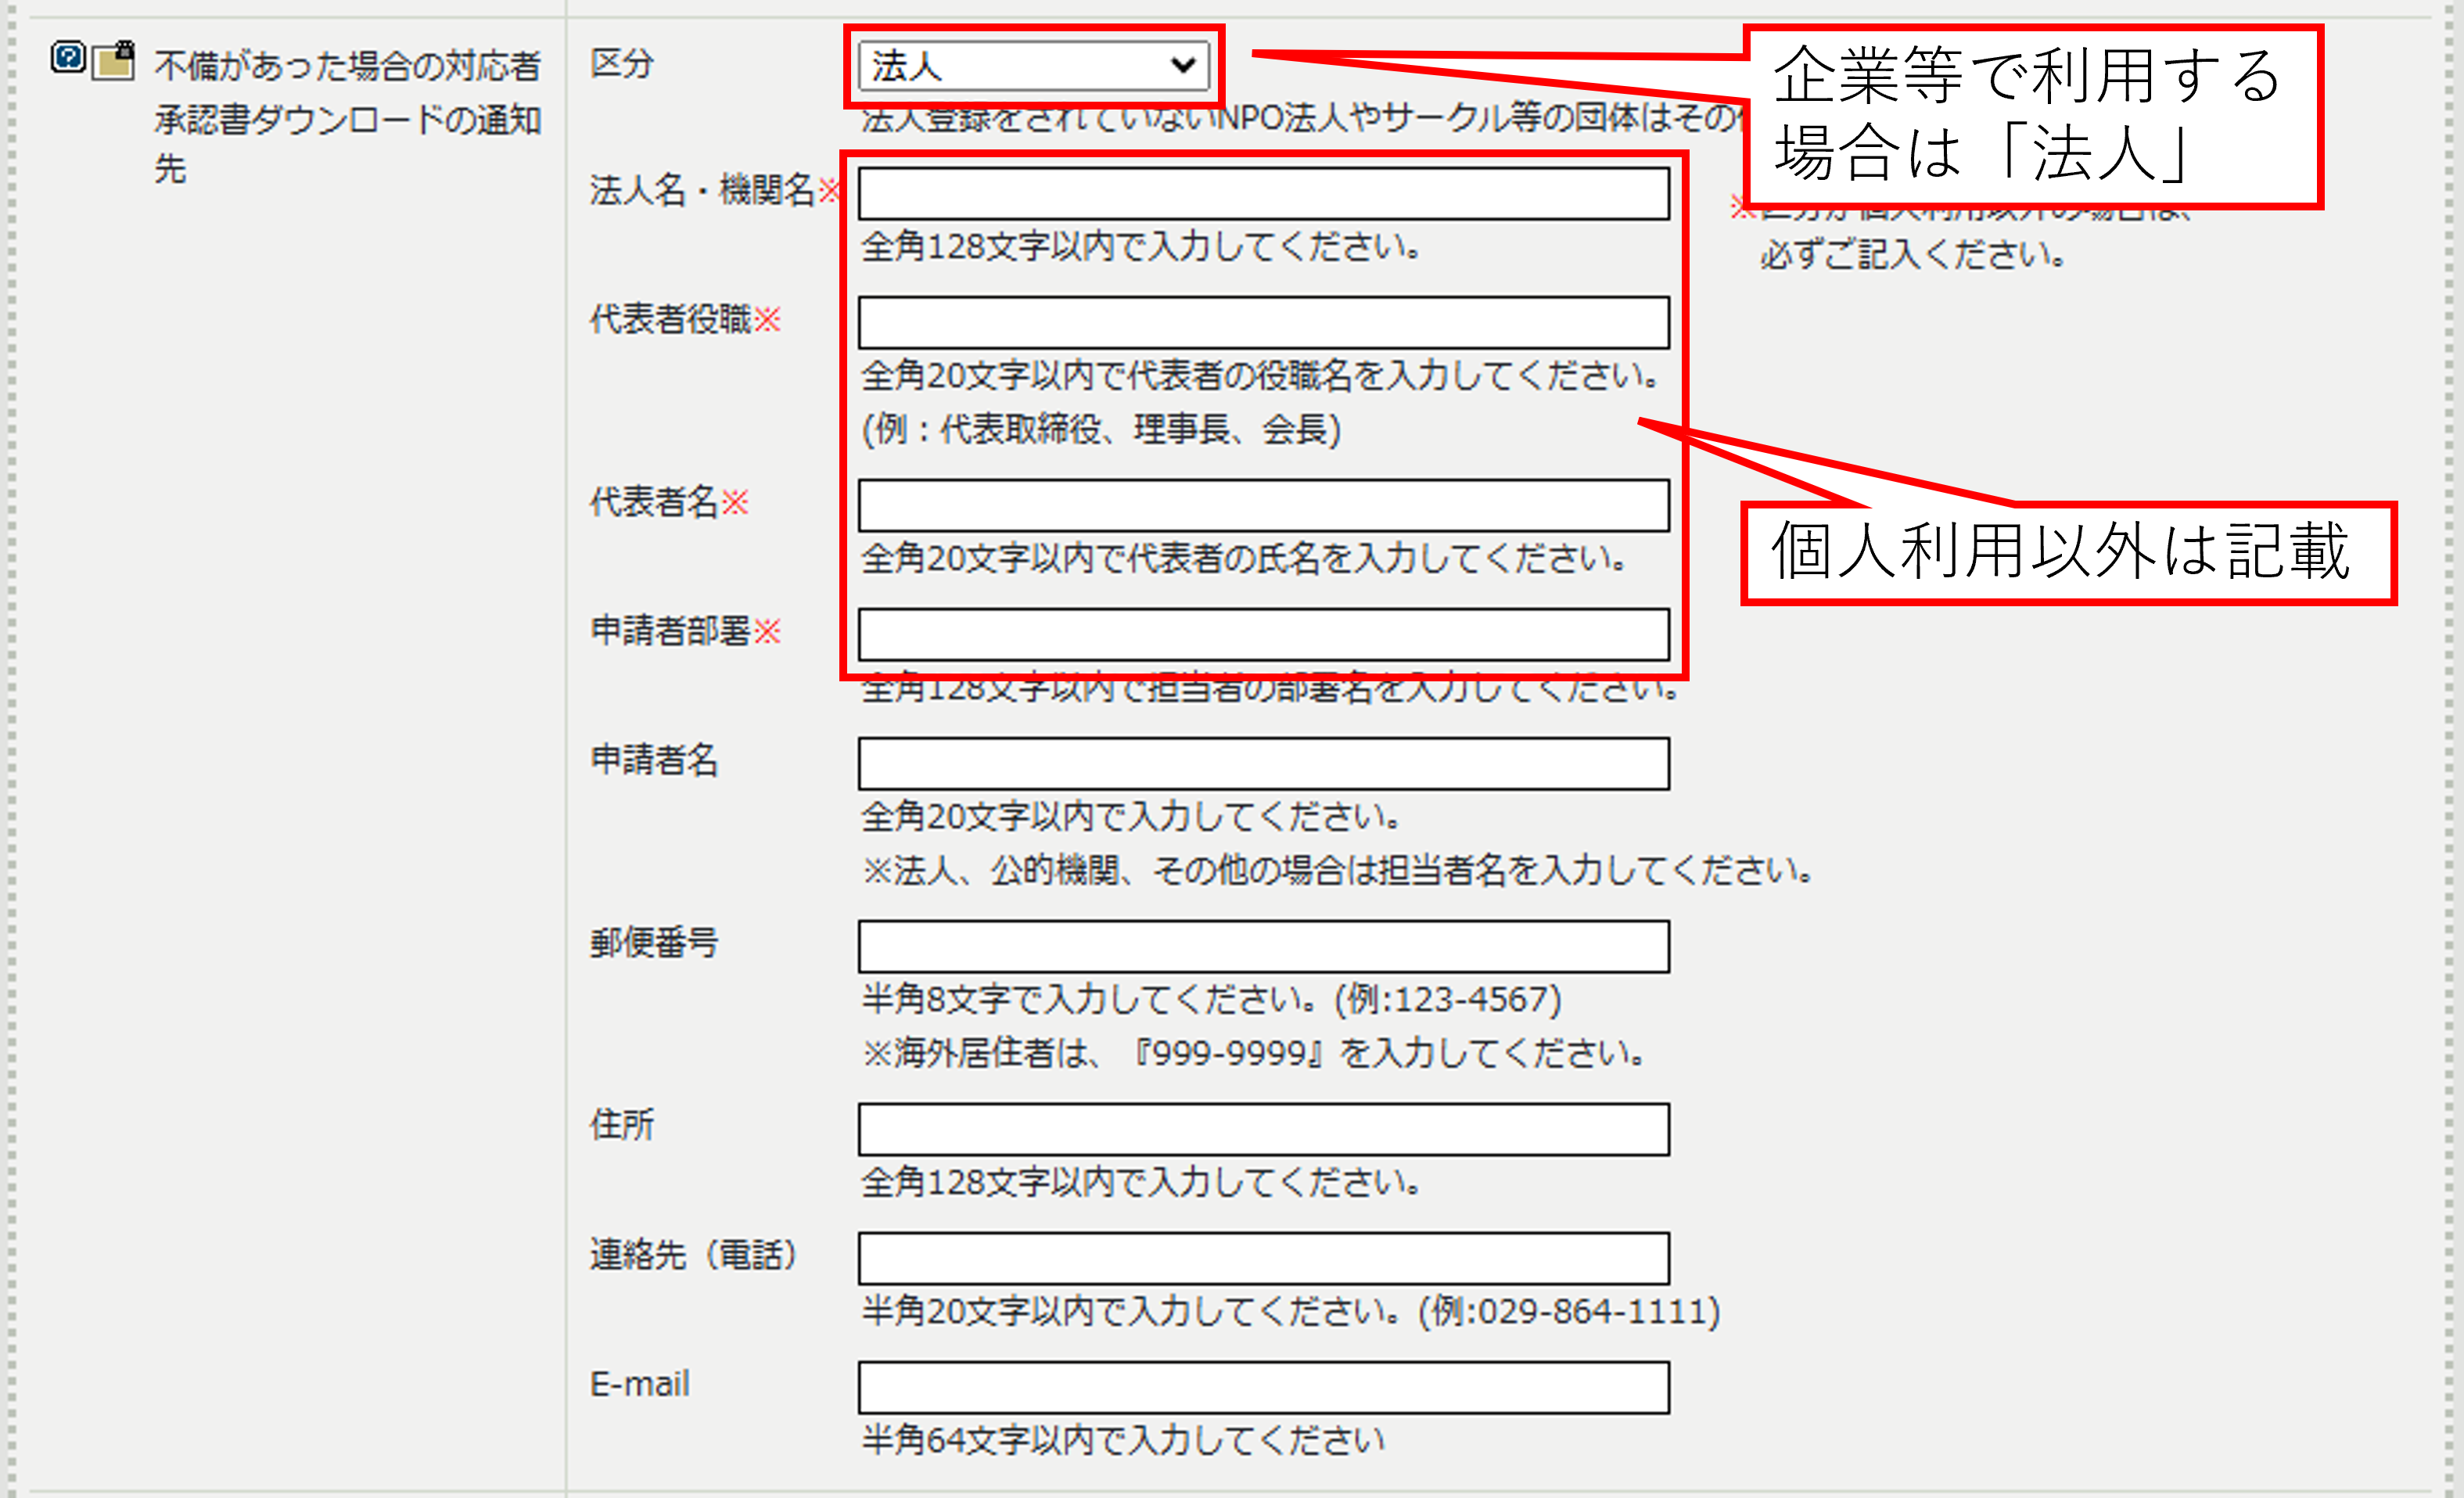Click the 法人名・機関名 input field
This screenshot has height=1498, width=2464.
1264,193
